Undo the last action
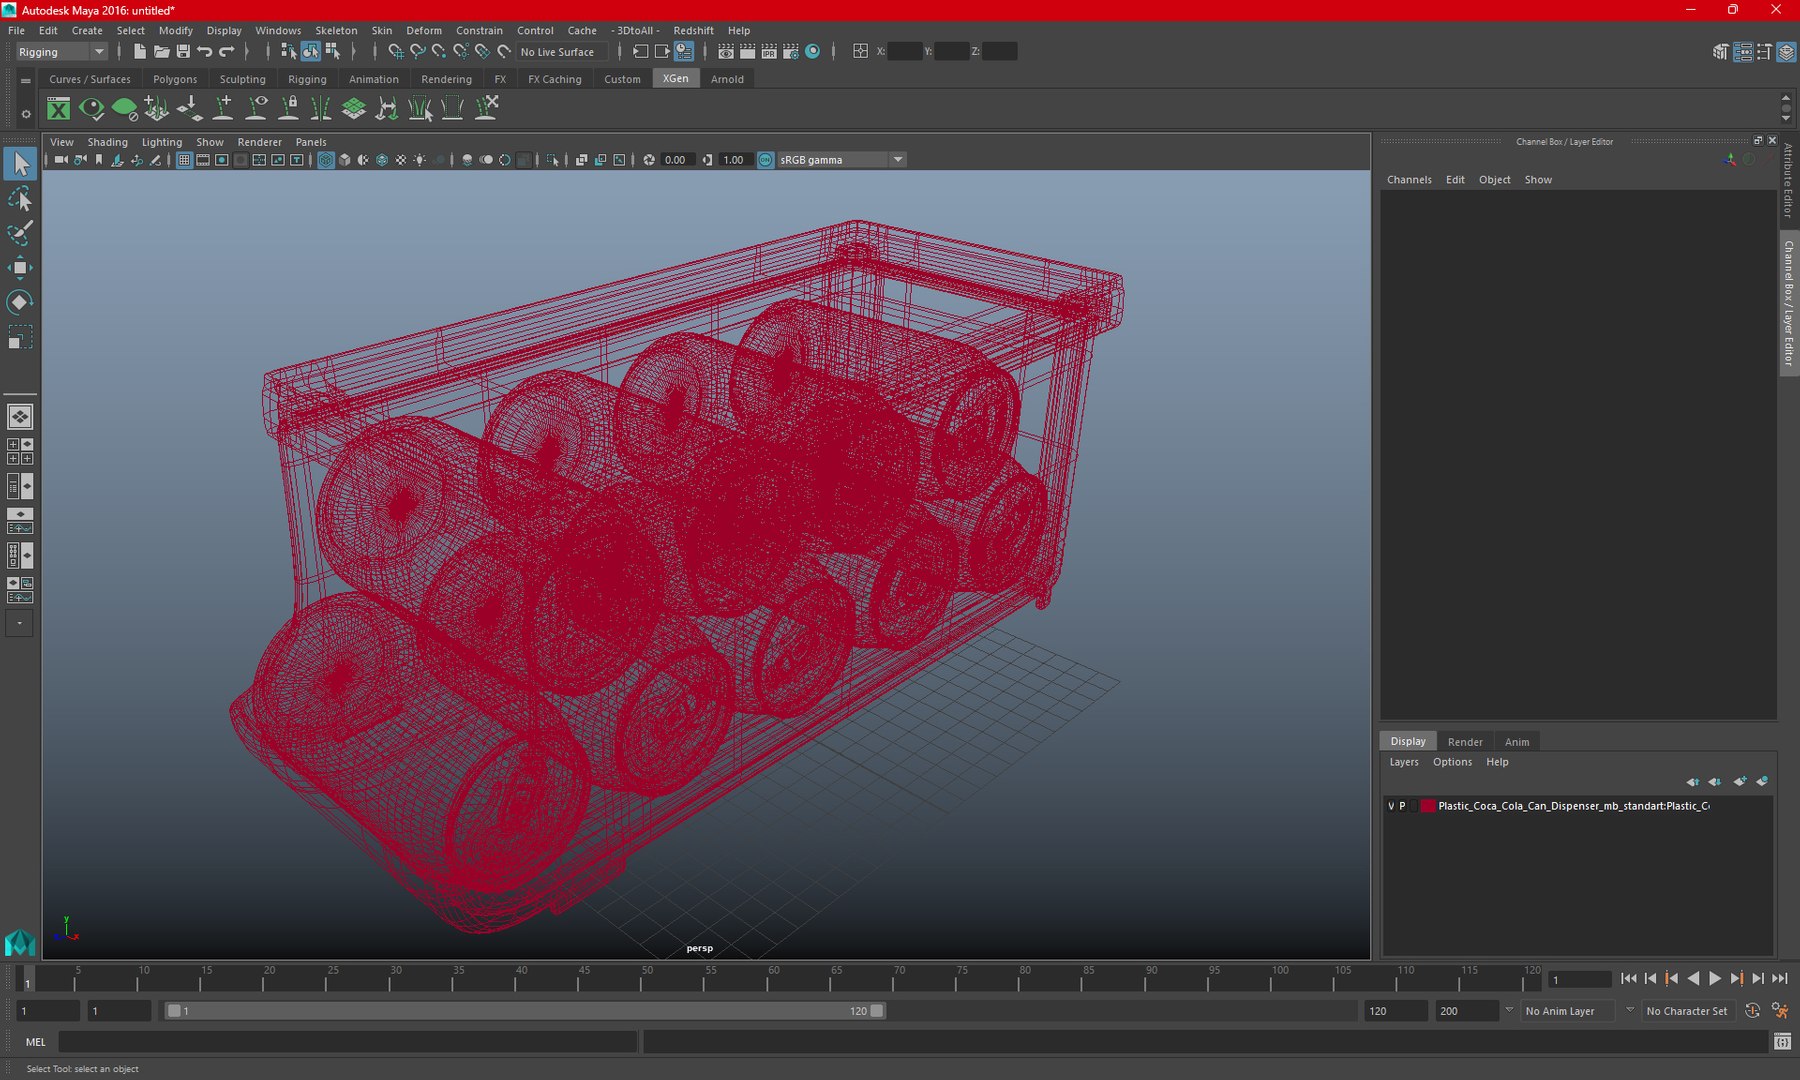The image size is (1800, 1080). click(x=205, y=51)
